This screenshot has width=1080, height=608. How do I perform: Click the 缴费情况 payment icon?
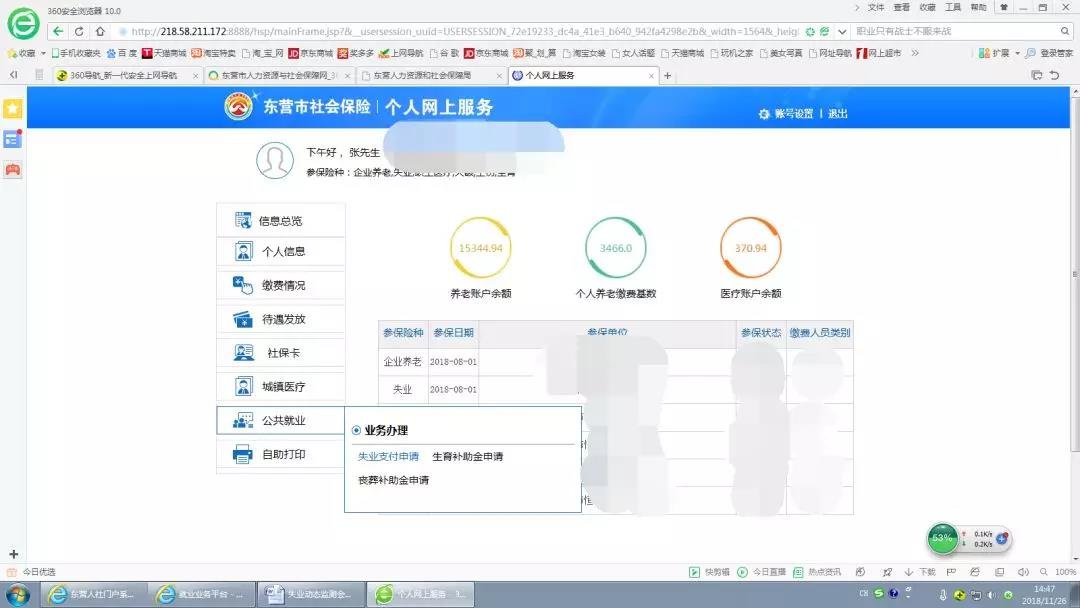pos(242,285)
